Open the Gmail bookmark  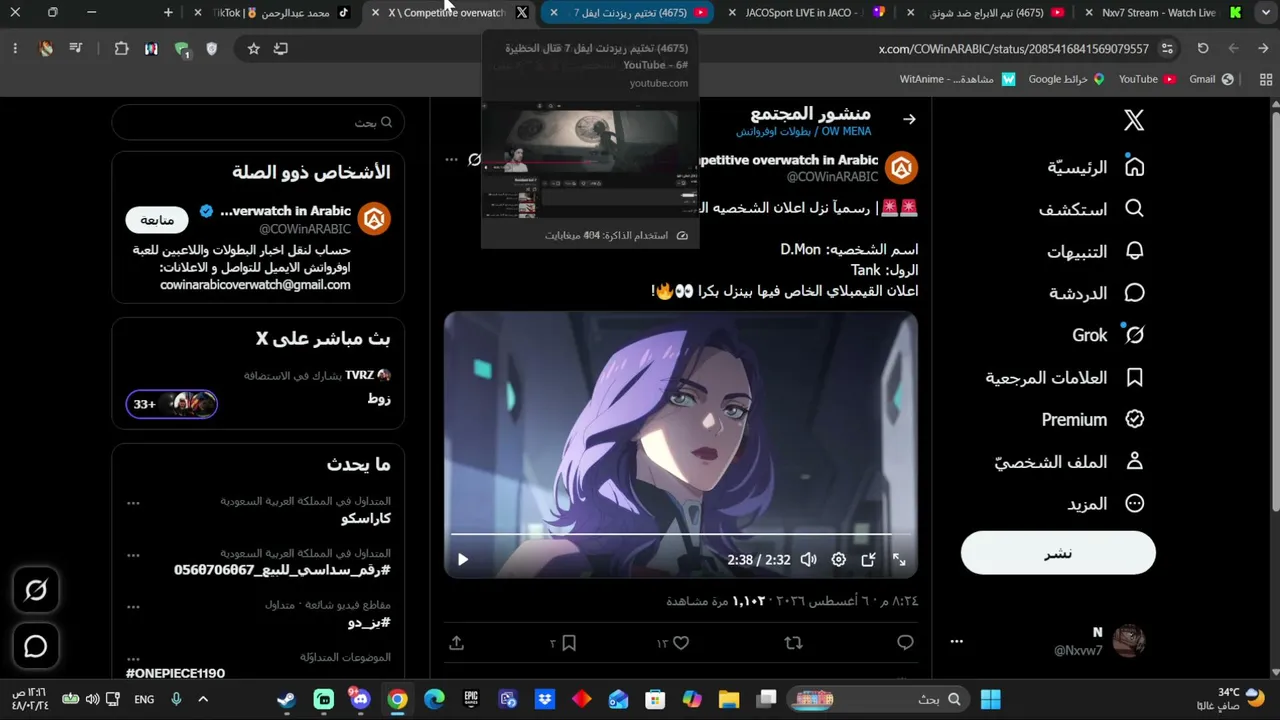1210,79
